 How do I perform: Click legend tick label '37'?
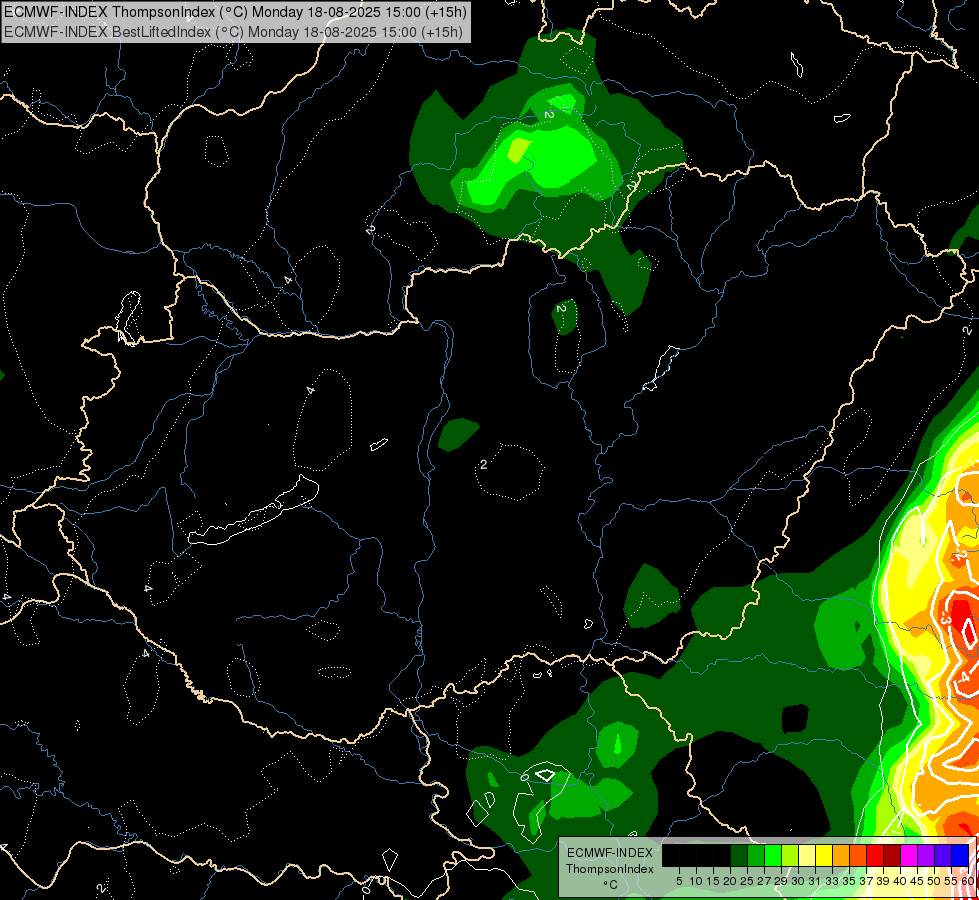(x=867, y=881)
